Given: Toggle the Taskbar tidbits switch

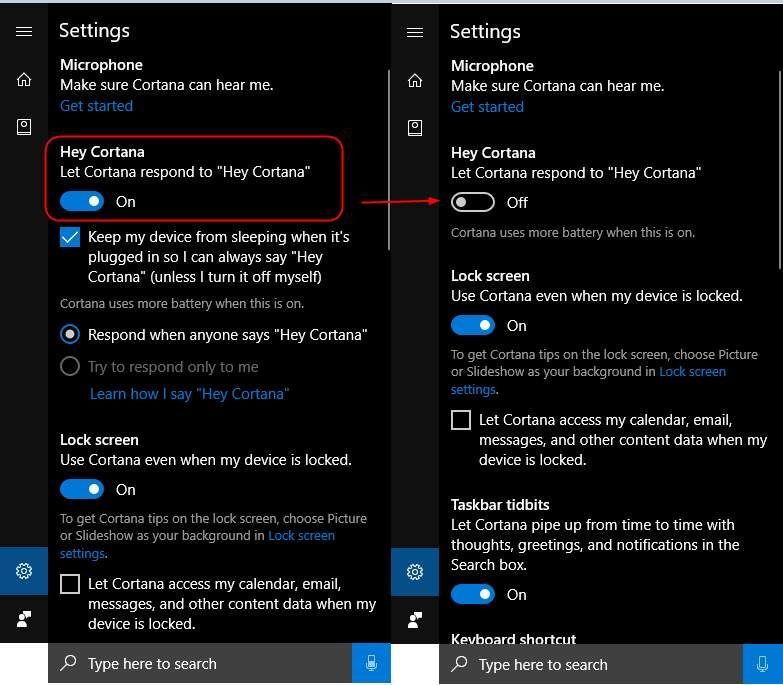Looking at the screenshot, I should click(x=473, y=594).
